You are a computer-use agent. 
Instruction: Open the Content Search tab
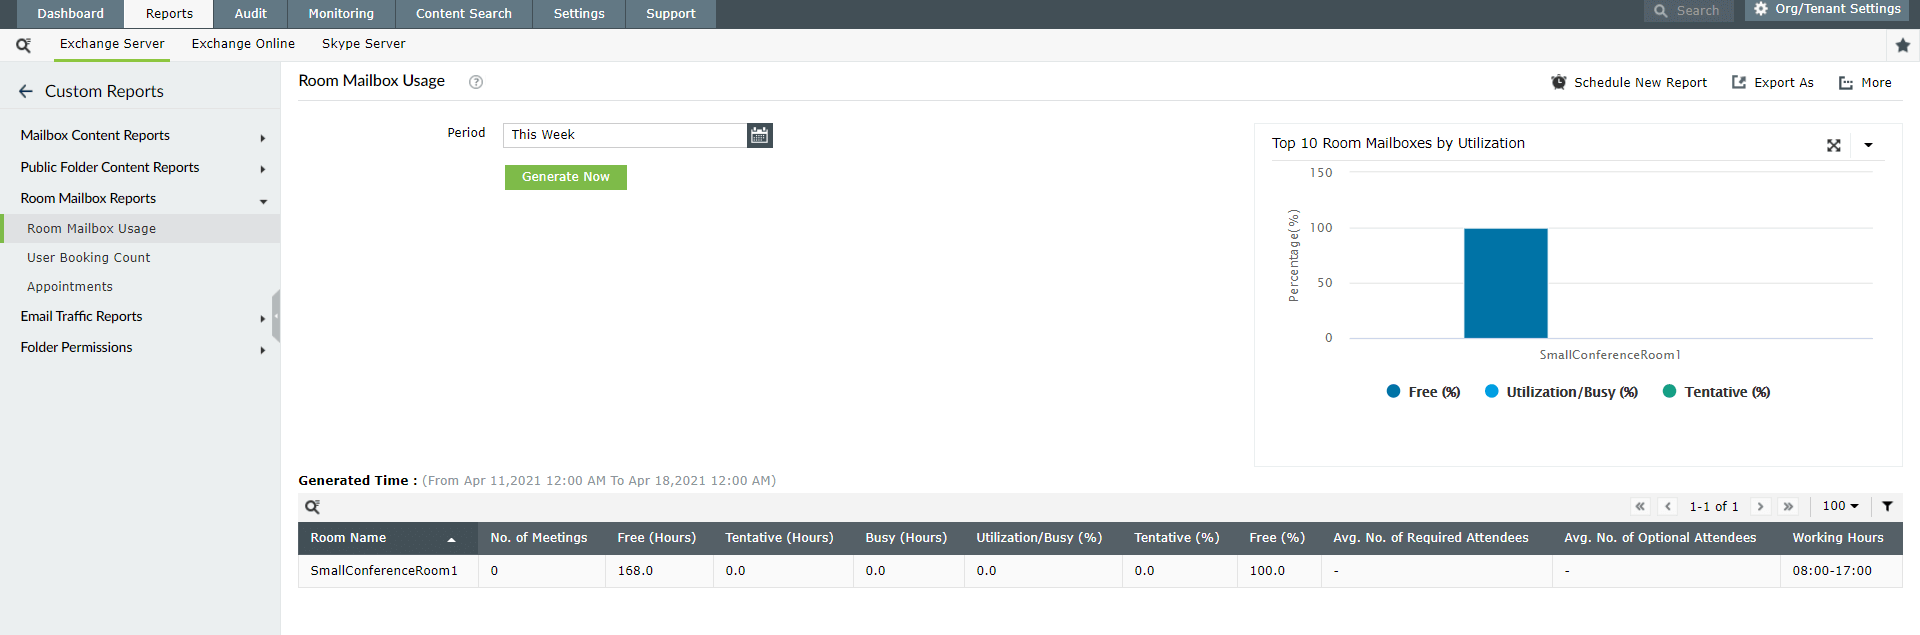click(x=463, y=14)
